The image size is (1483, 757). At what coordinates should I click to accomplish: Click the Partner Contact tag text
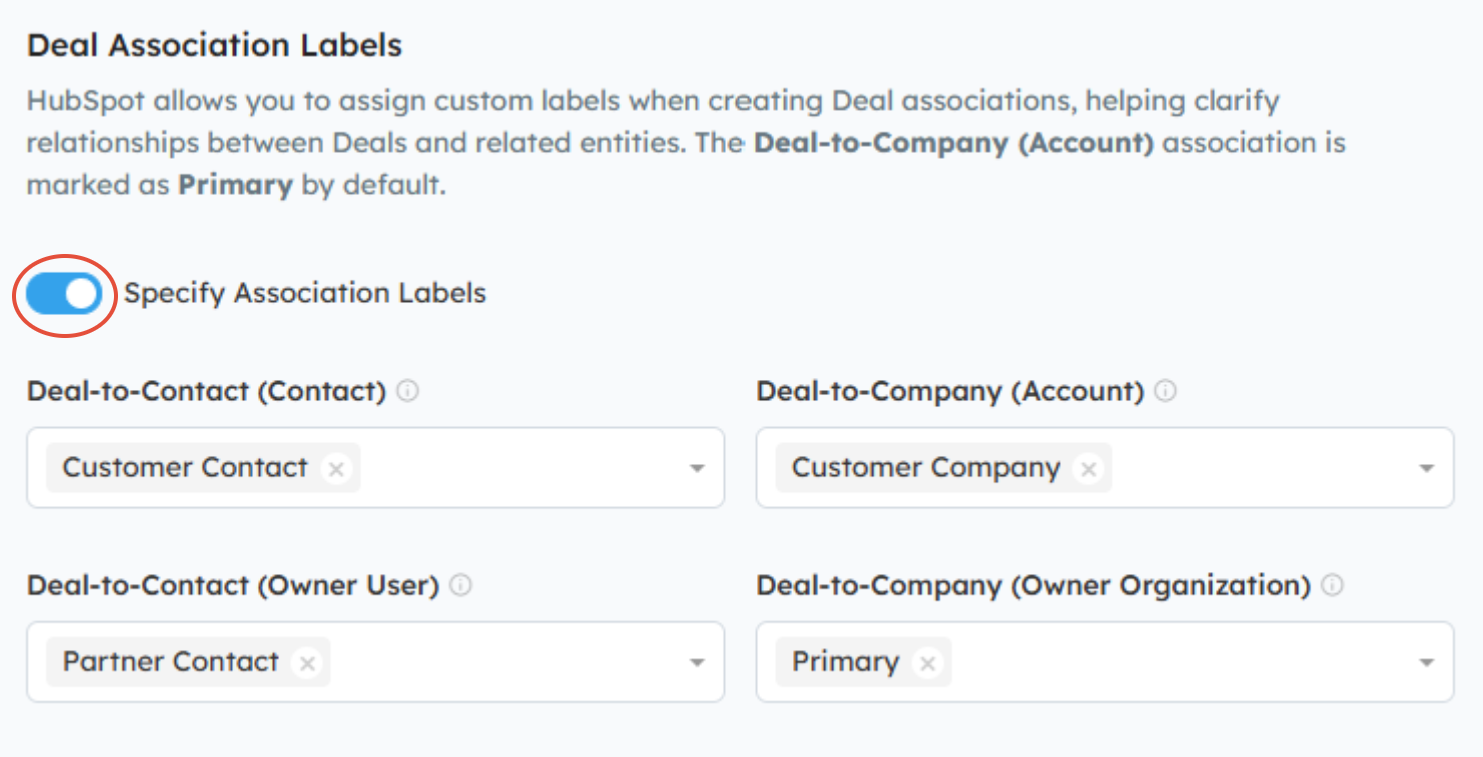point(170,662)
